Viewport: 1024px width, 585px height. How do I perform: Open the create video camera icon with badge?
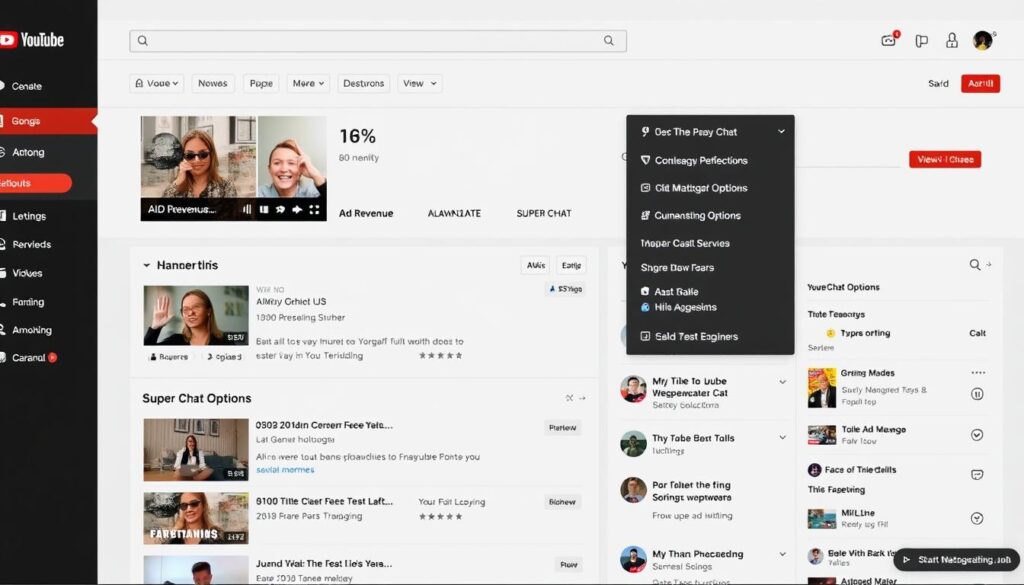pyautogui.click(x=889, y=40)
